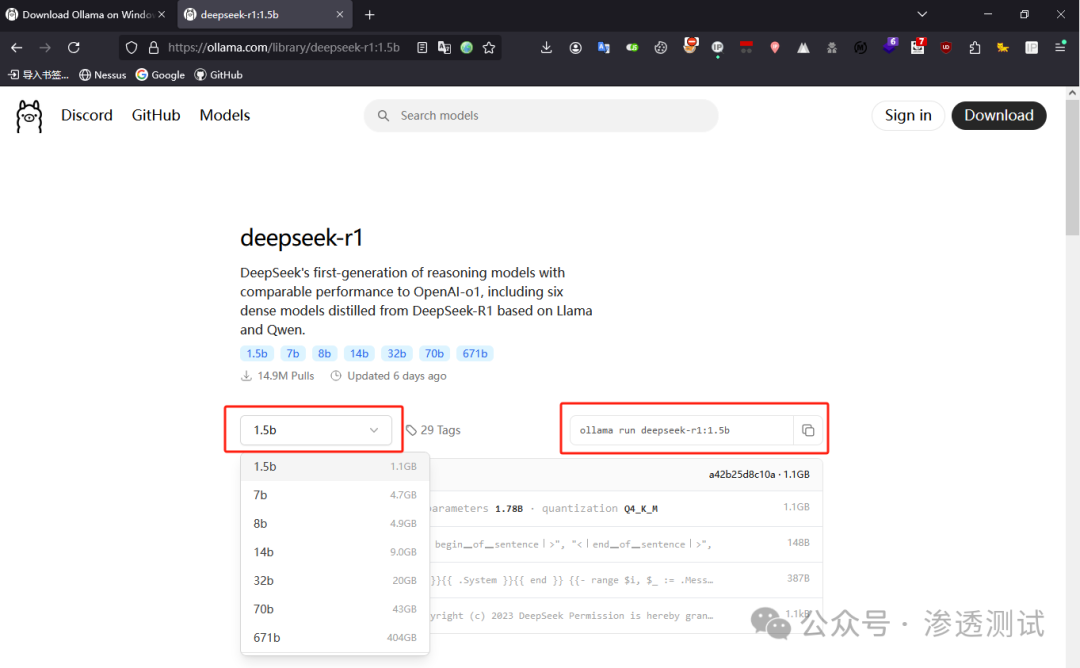Select the 70b size tag

(x=435, y=353)
